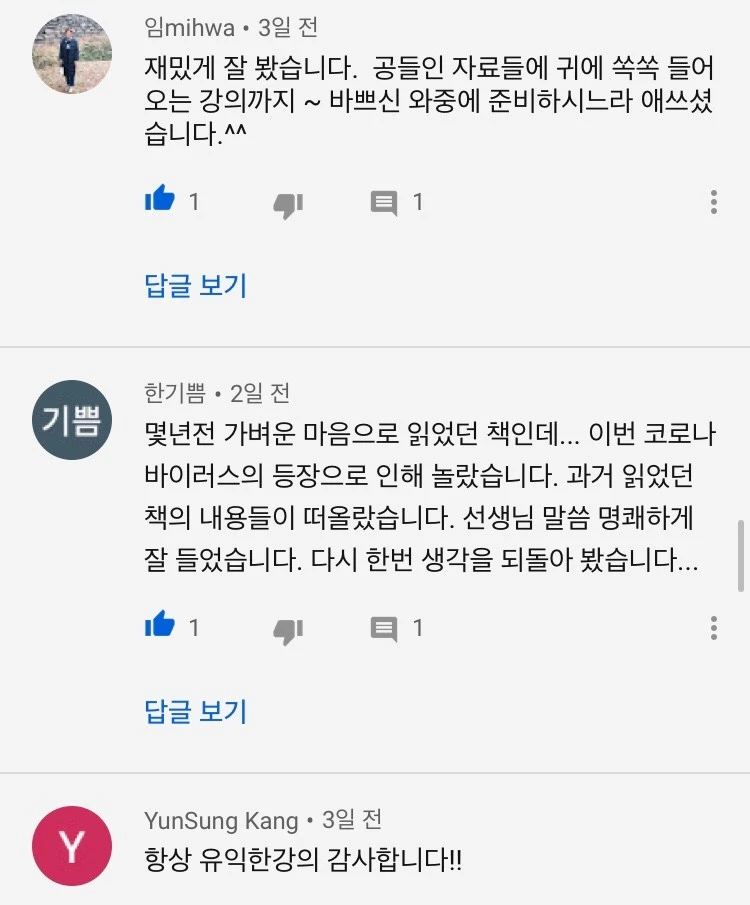Viewport: 750px width, 905px height.
Task: Open reply icon on 임mihwa comment
Action: pos(384,203)
